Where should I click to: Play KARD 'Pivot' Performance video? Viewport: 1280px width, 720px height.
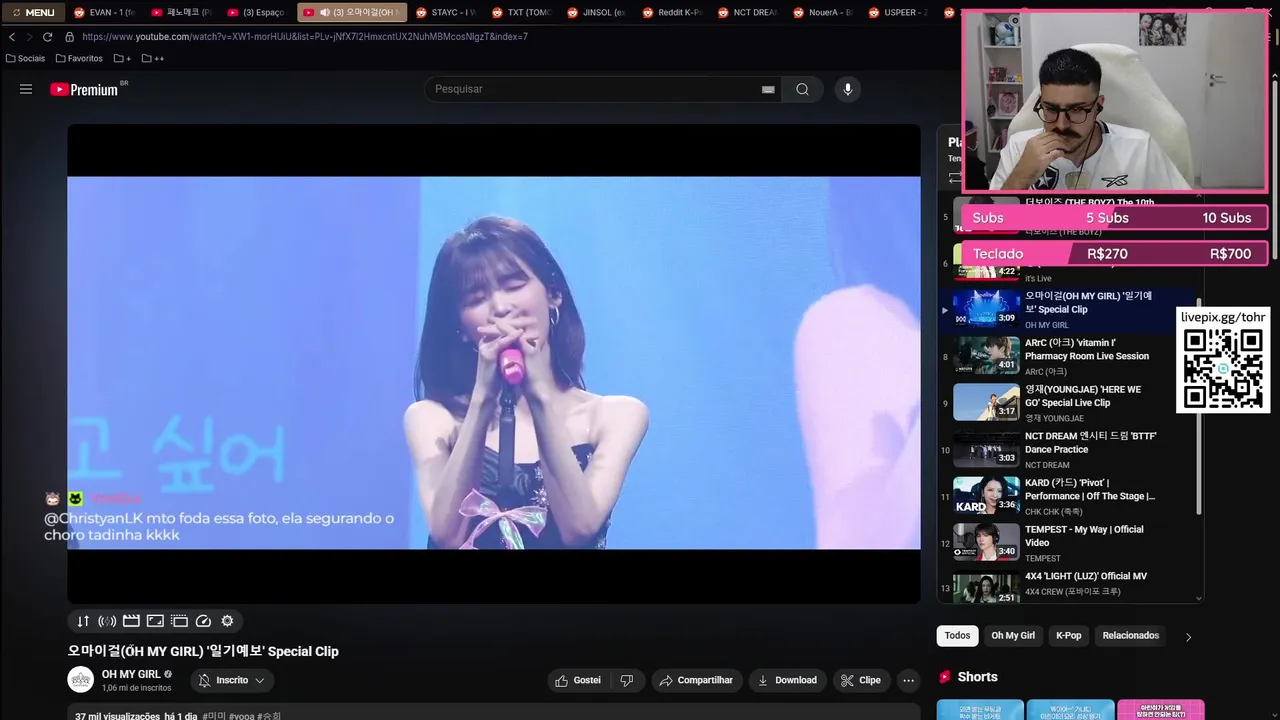pyautogui.click(x=1065, y=495)
